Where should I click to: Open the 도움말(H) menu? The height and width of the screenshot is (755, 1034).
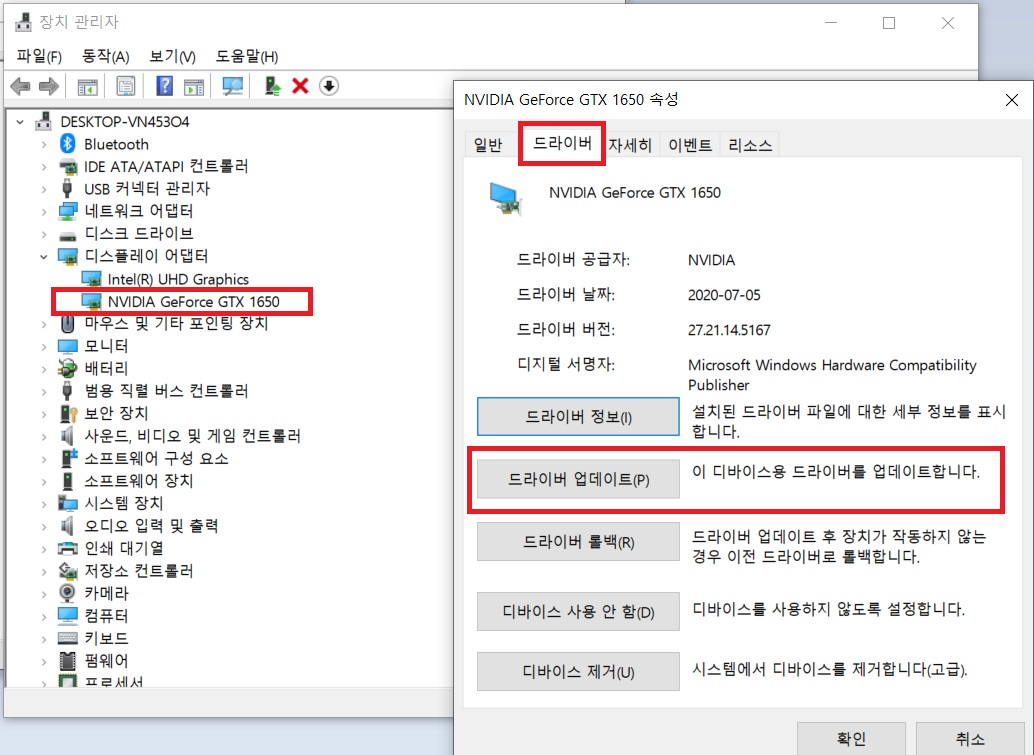click(x=247, y=56)
